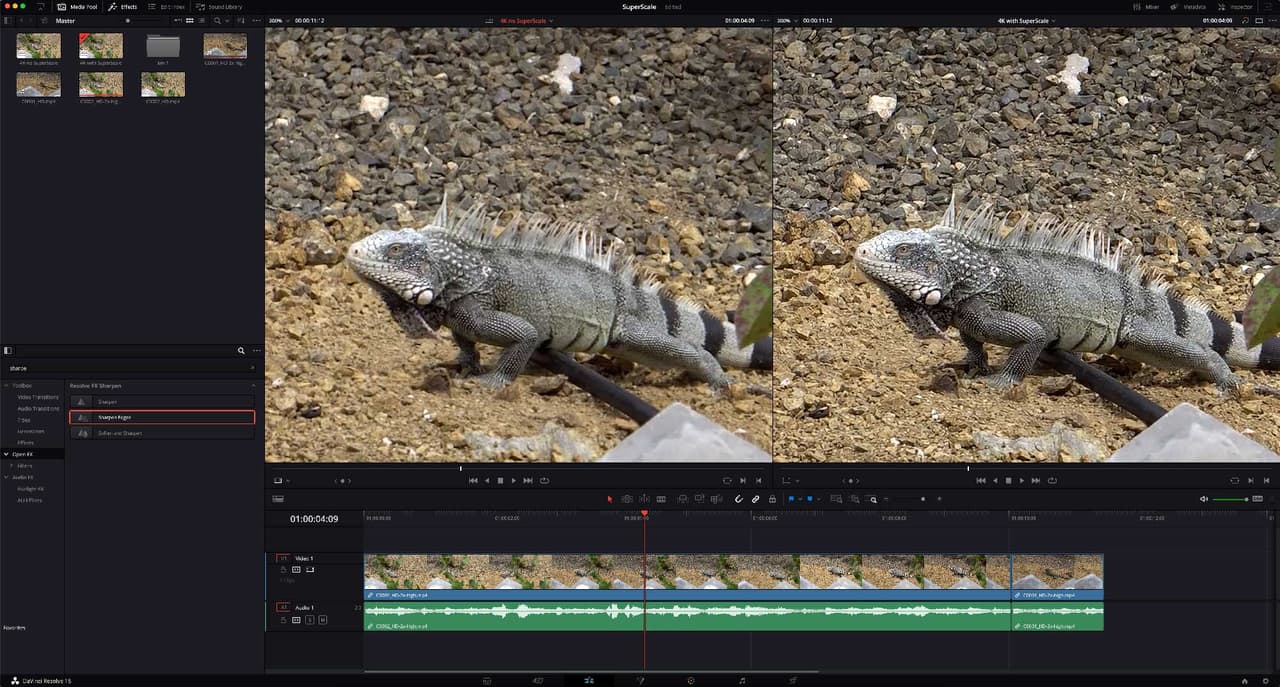This screenshot has height=687, width=1280.
Task: Switch to the Deliver page icon
Action: pyautogui.click(x=793, y=680)
